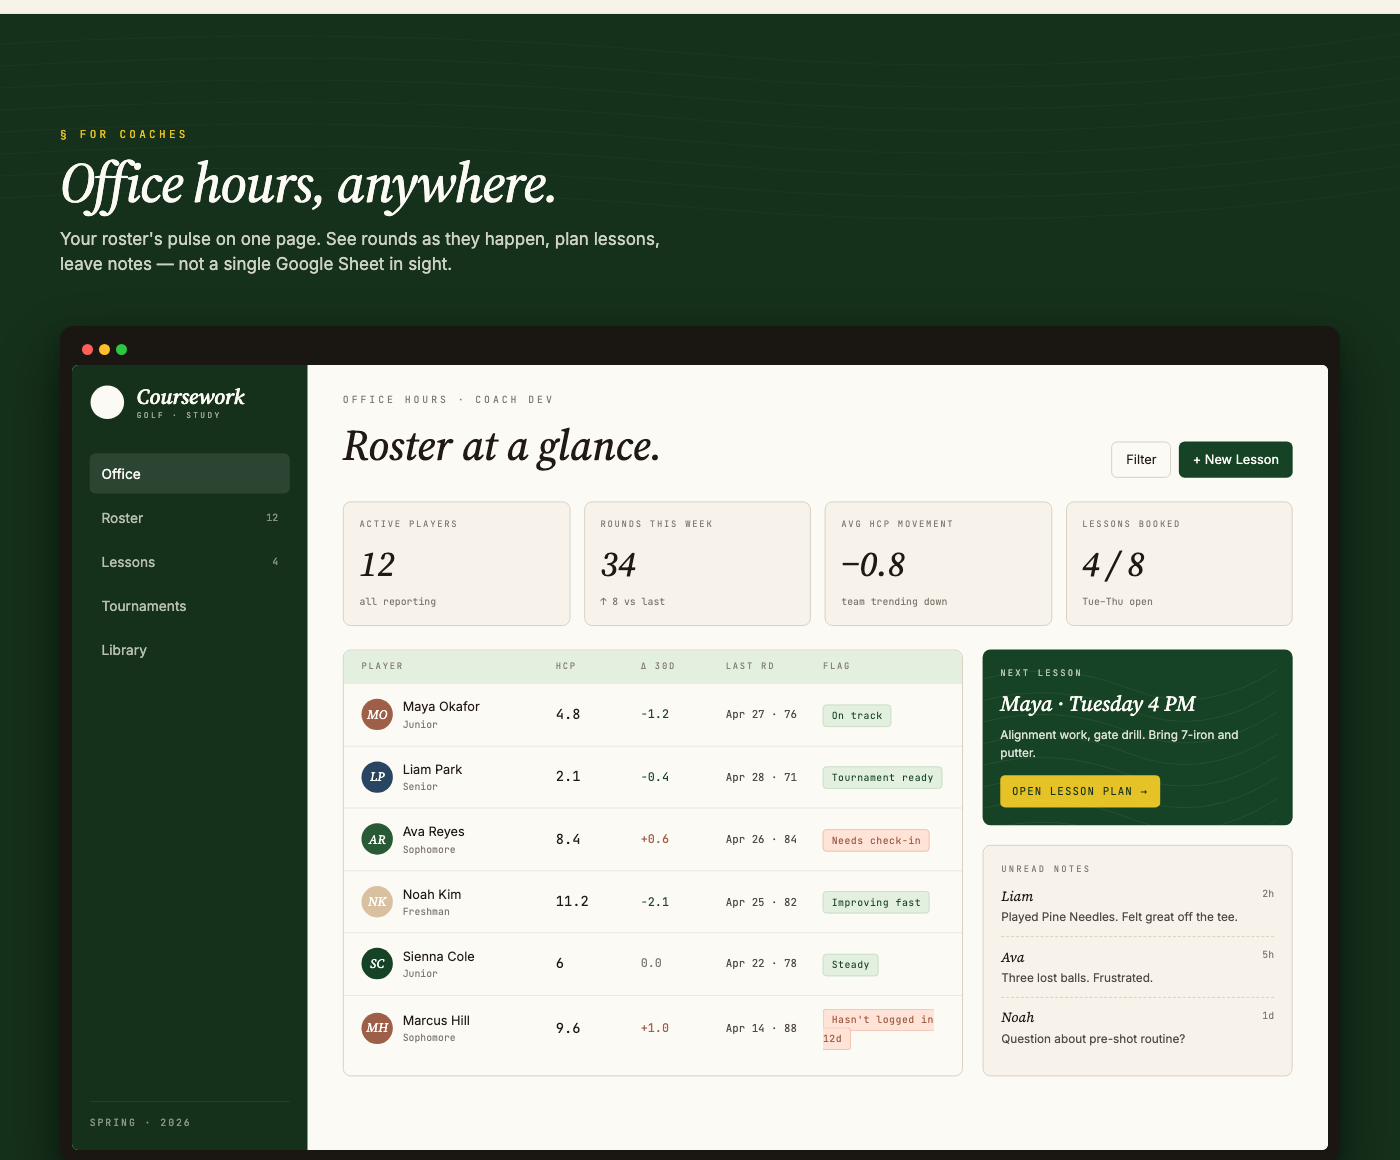The height and width of the screenshot is (1160, 1400).
Task: Open Ava's unread note about lost balls
Action: (1137, 967)
